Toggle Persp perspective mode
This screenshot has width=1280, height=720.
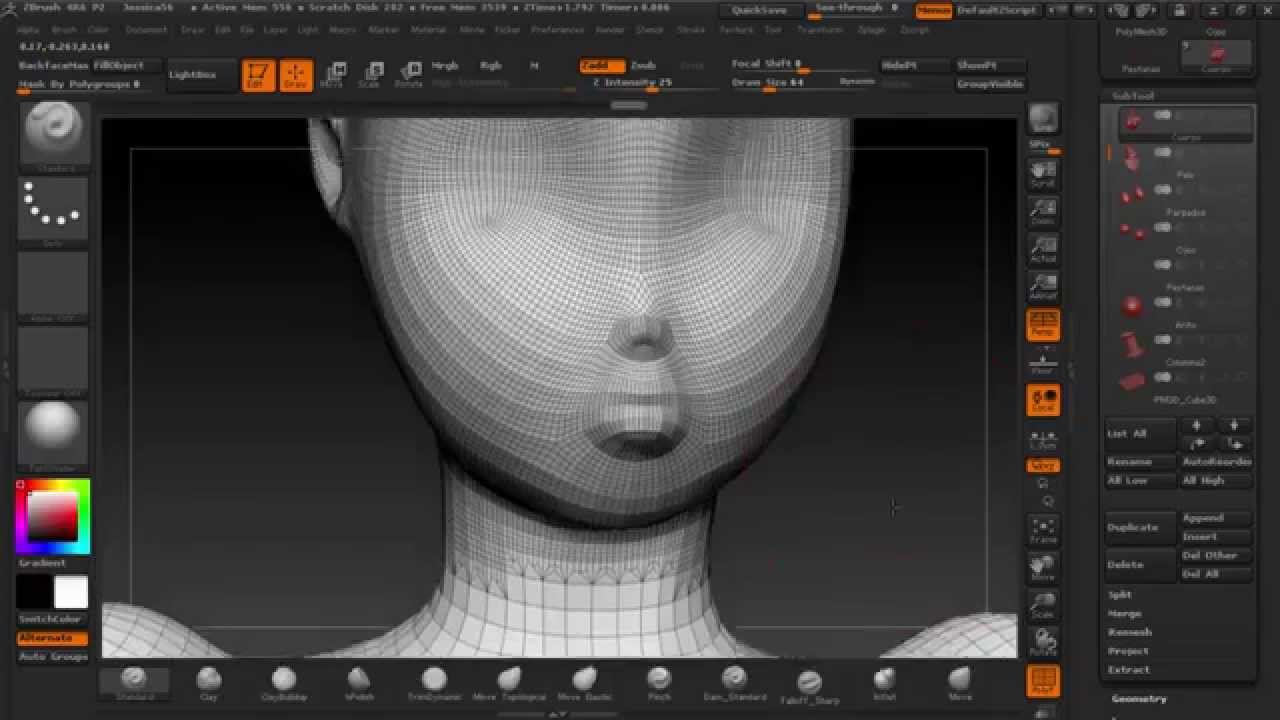click(1043, 324)
